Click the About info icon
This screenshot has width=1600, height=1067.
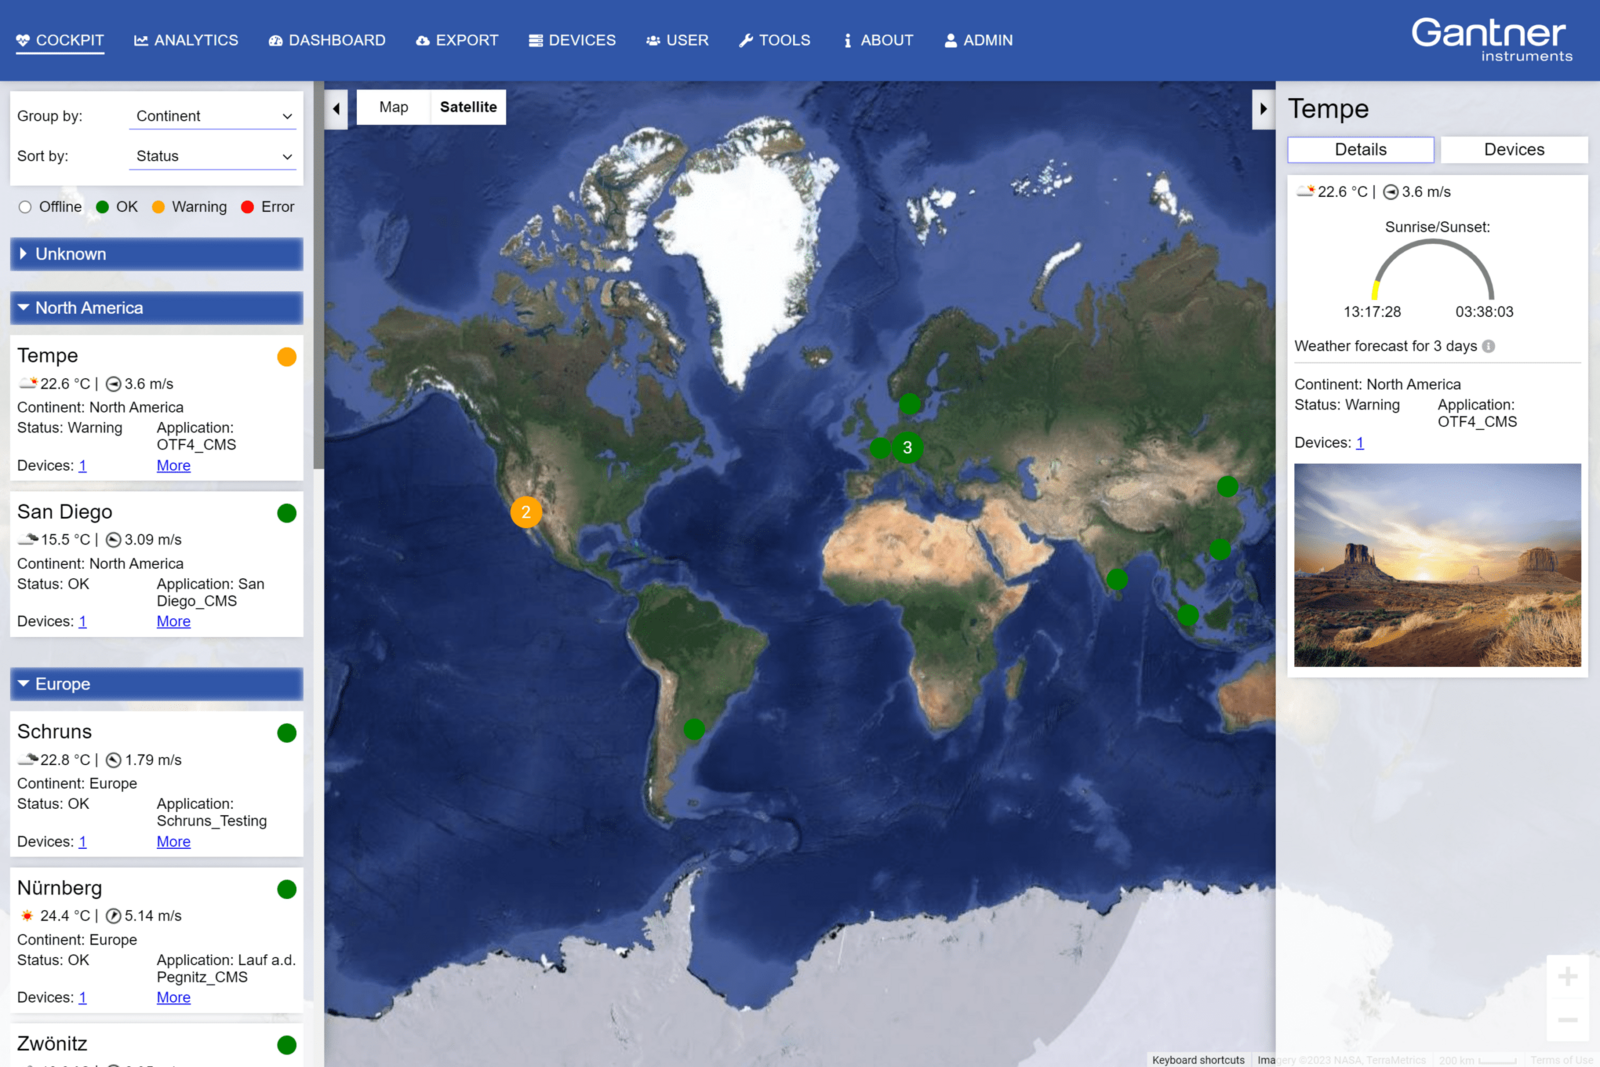point(847,41)
